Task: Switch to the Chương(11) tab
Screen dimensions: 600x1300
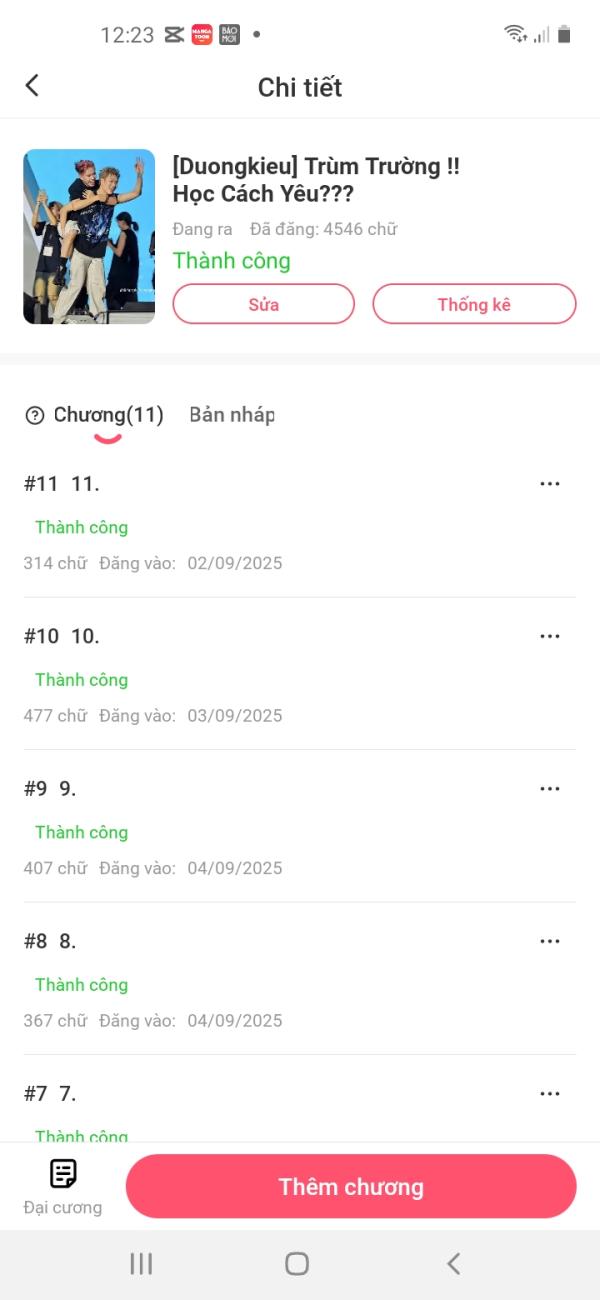Action: tap(108, 415)
